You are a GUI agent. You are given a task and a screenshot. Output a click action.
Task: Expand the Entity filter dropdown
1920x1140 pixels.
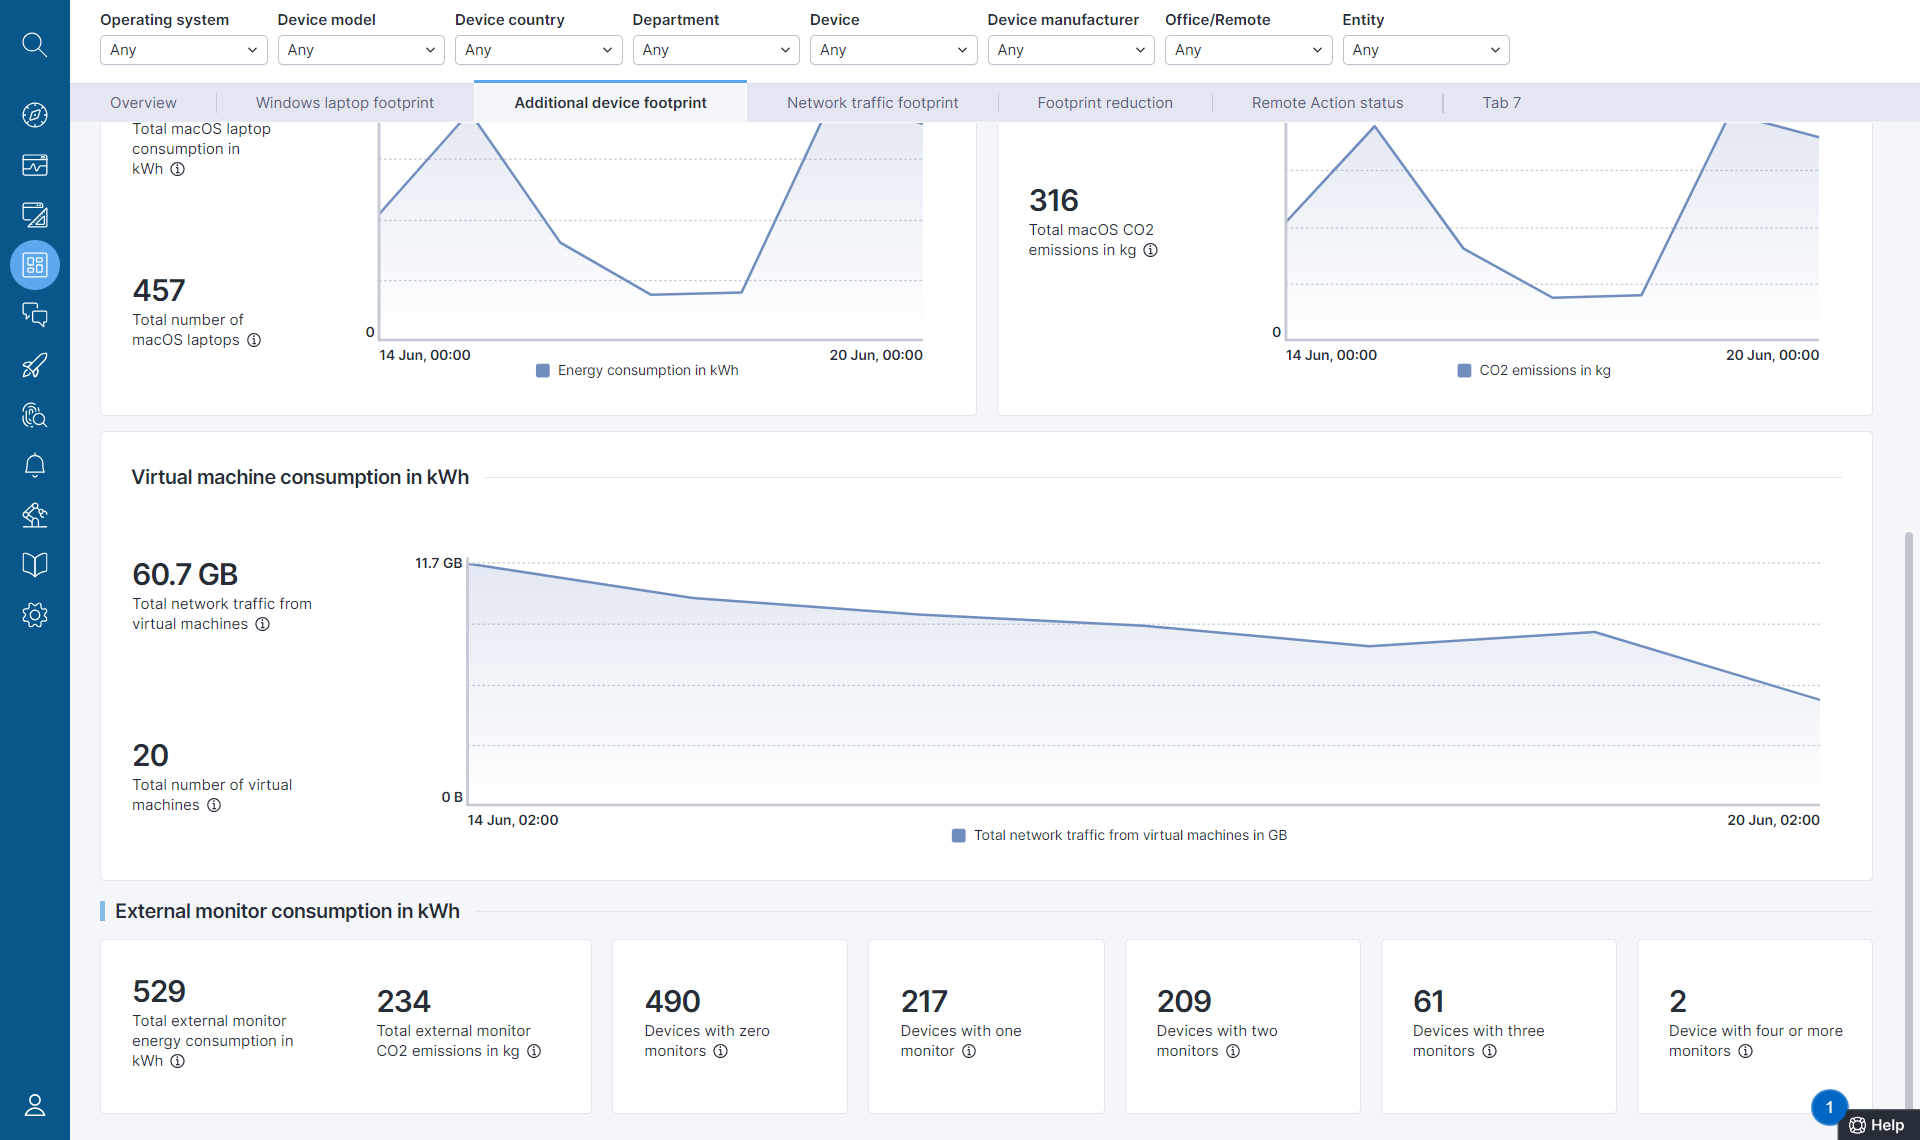(x=1425, y=50)
